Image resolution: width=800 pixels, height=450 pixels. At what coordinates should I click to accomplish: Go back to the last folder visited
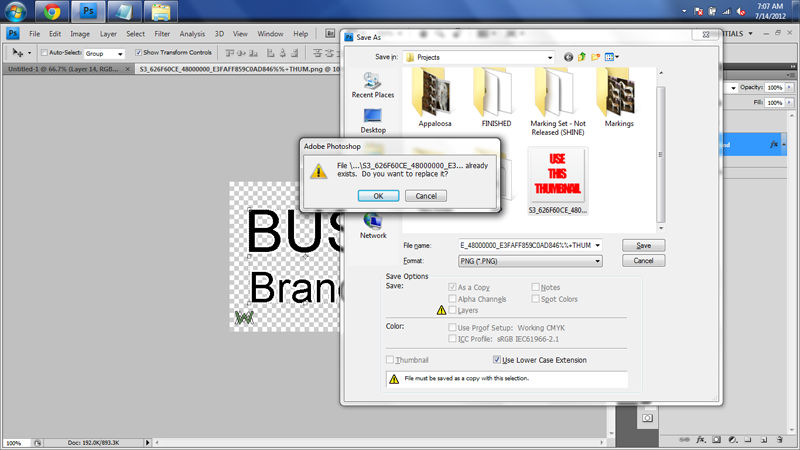[568, 57]
